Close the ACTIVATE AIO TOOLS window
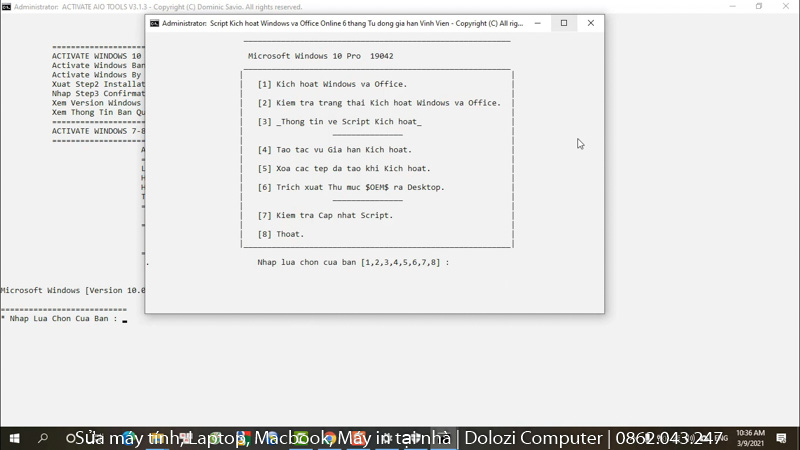Screen dimensions: 800x450 [x=786, y=6]
